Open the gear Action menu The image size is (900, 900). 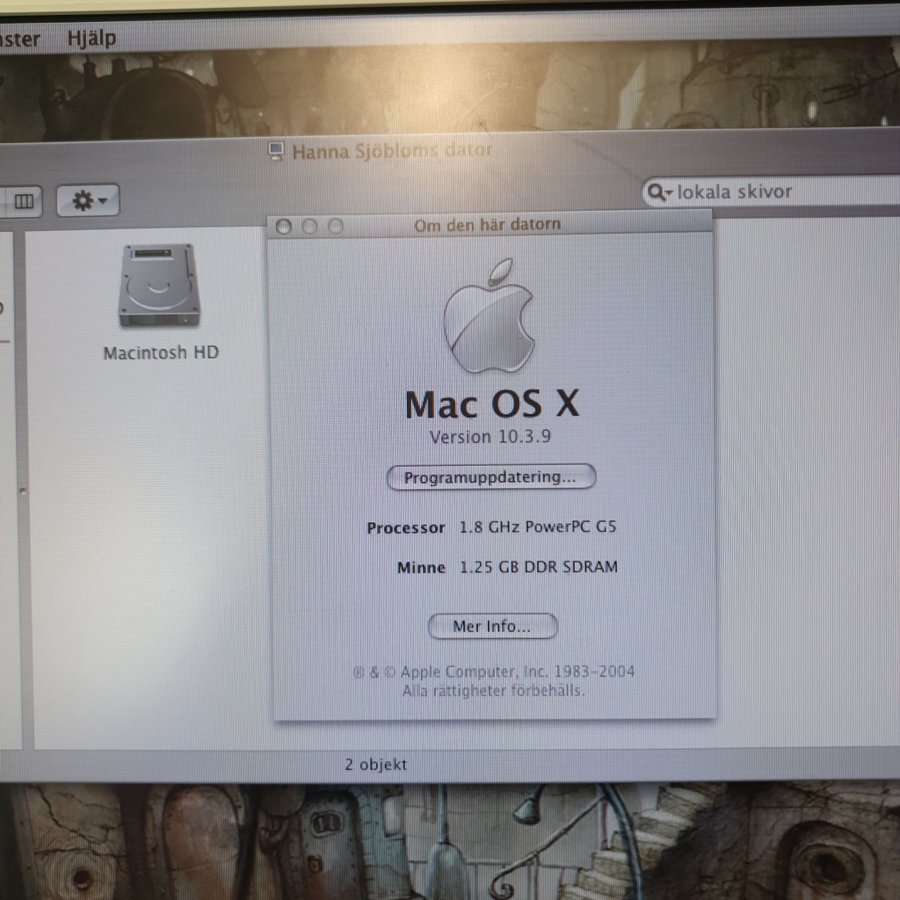tap(88, 202)
